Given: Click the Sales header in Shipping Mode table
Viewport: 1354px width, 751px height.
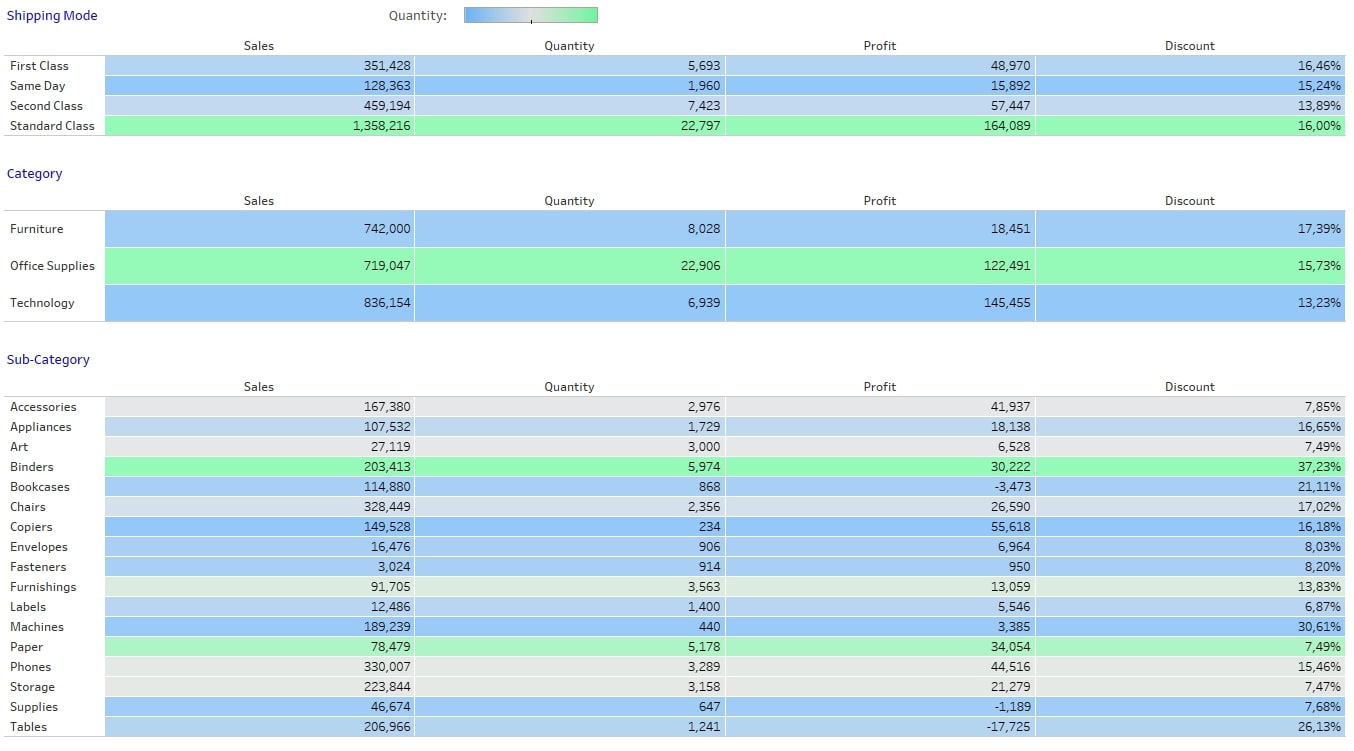Looking at the screenshot, I should pos(259,46).
